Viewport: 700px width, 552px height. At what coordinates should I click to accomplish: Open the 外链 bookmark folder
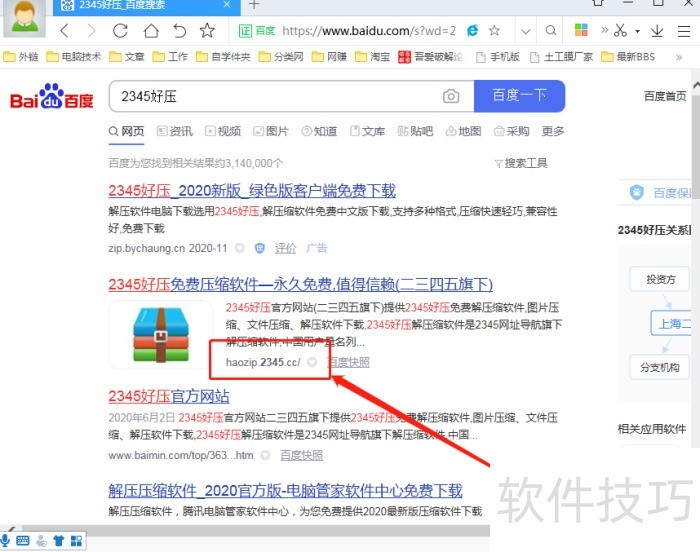click(21, 57)
